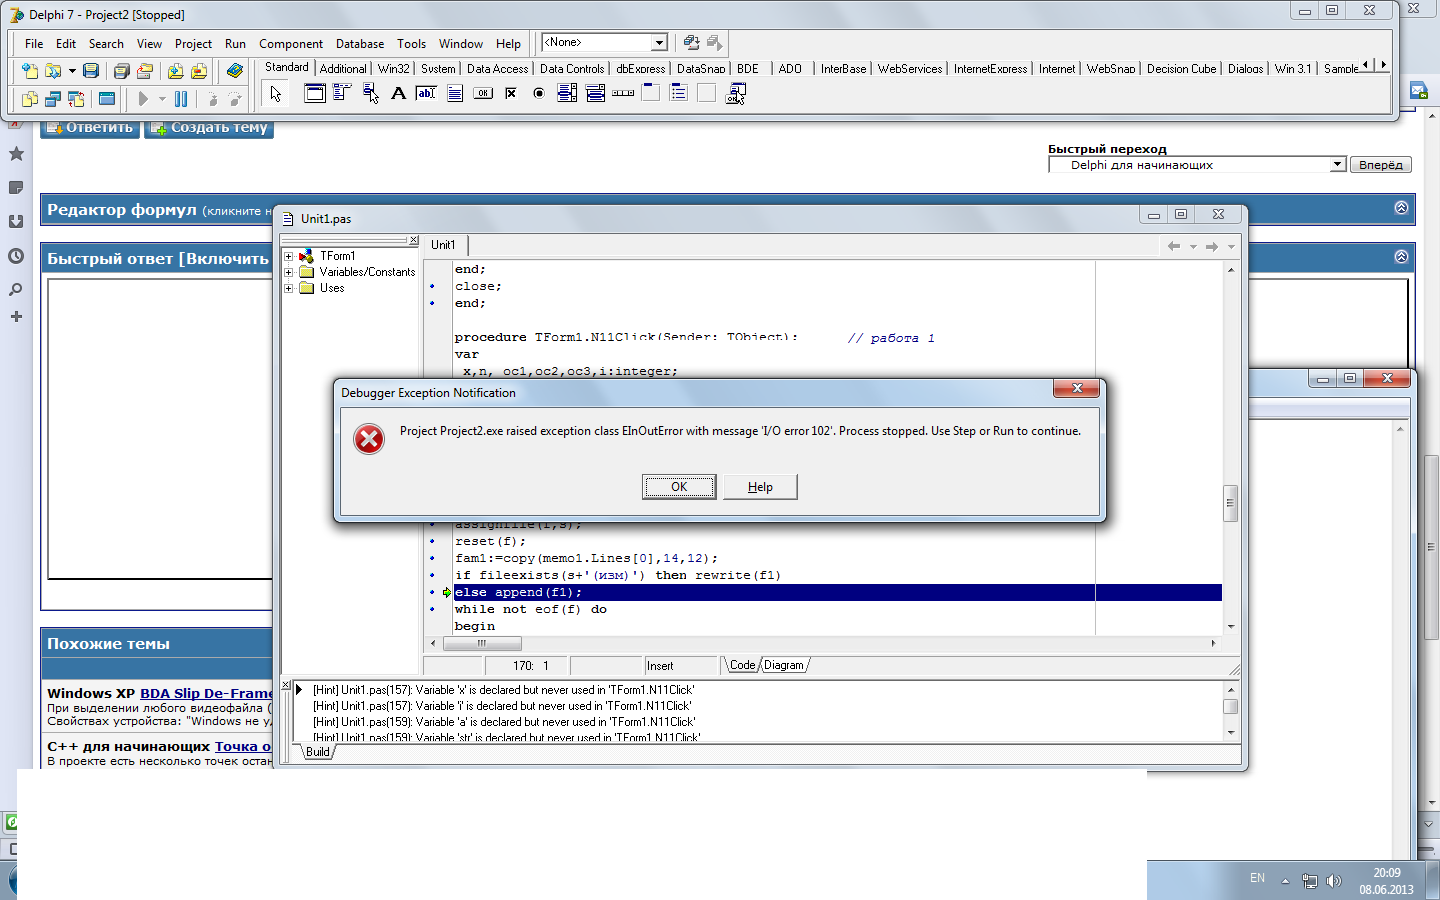The image size is (1440, 900).
Task: Switch to the Additional palette tab
Action: 343,69
